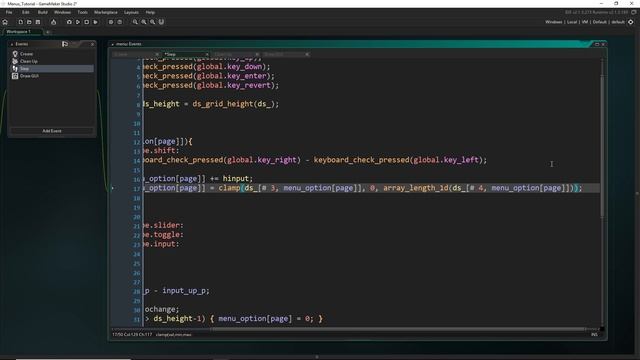Open Help docs toolbar icon next to Game Options
The image size is (640, 360).
120,22
